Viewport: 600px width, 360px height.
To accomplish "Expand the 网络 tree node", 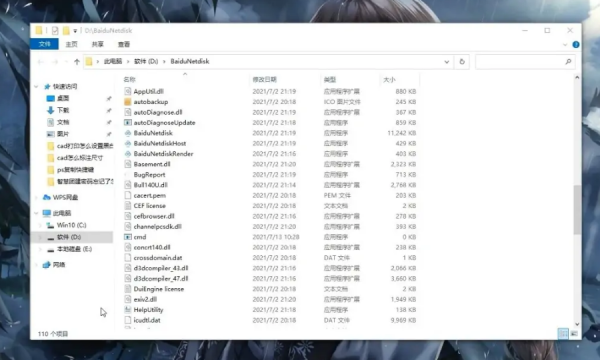I will click(36, 265).
